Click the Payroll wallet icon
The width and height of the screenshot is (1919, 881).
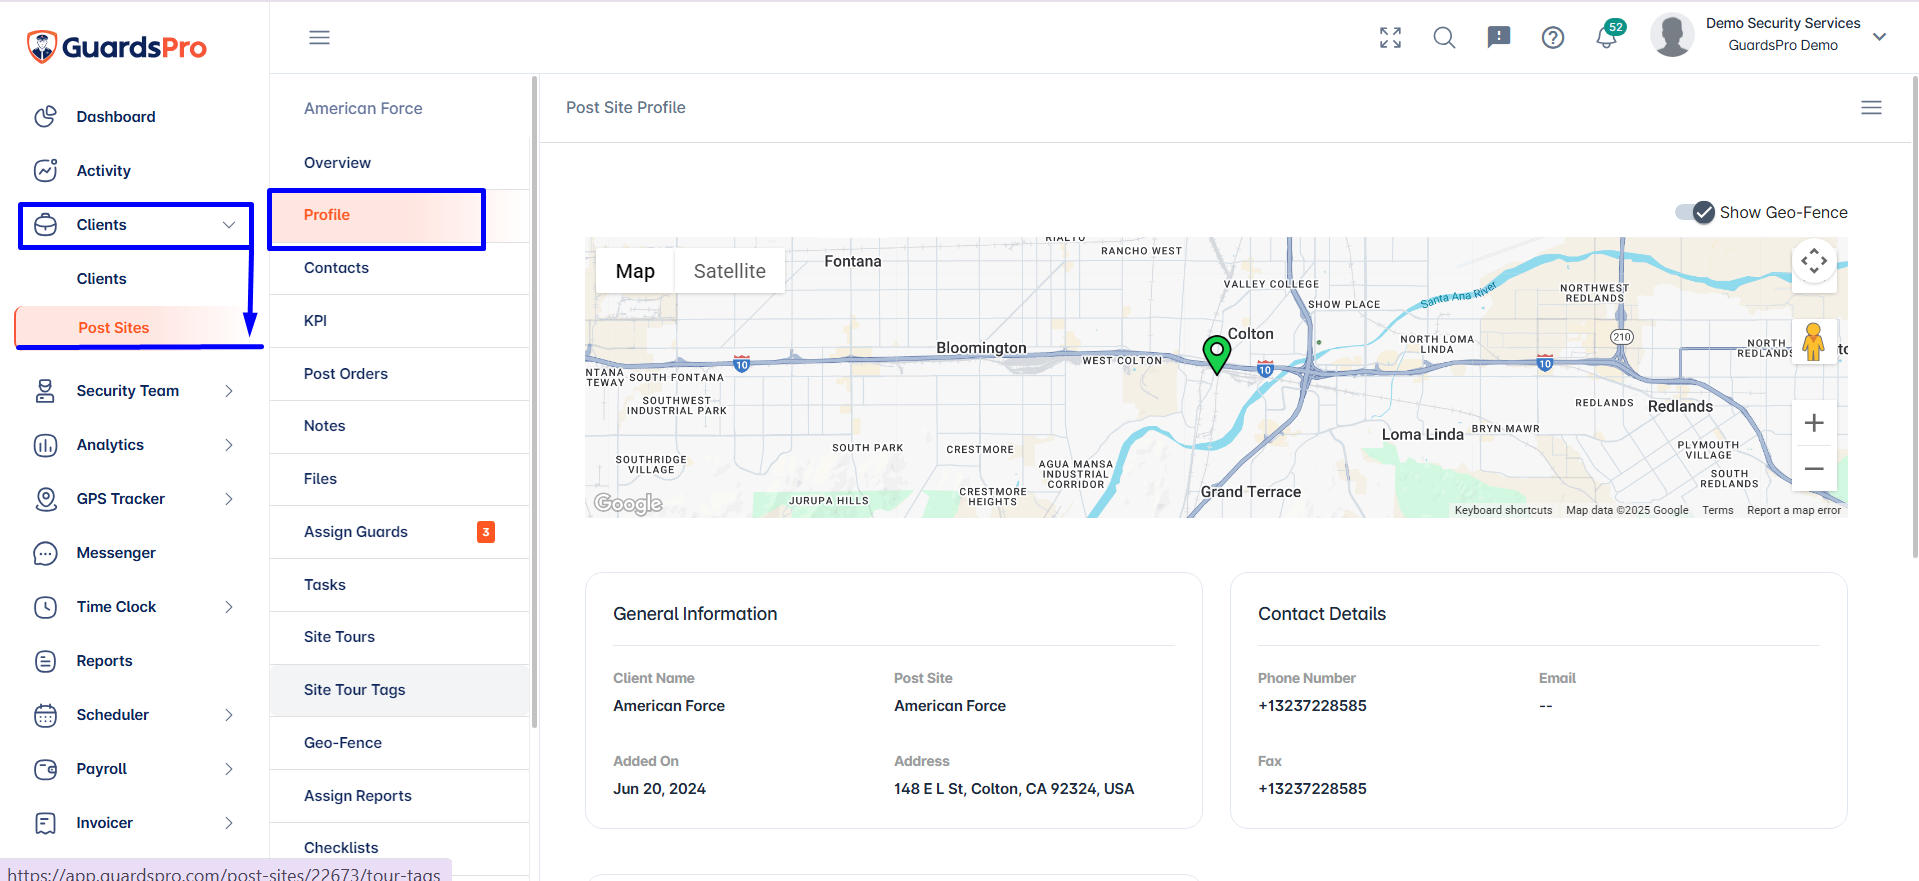[46, 769]
